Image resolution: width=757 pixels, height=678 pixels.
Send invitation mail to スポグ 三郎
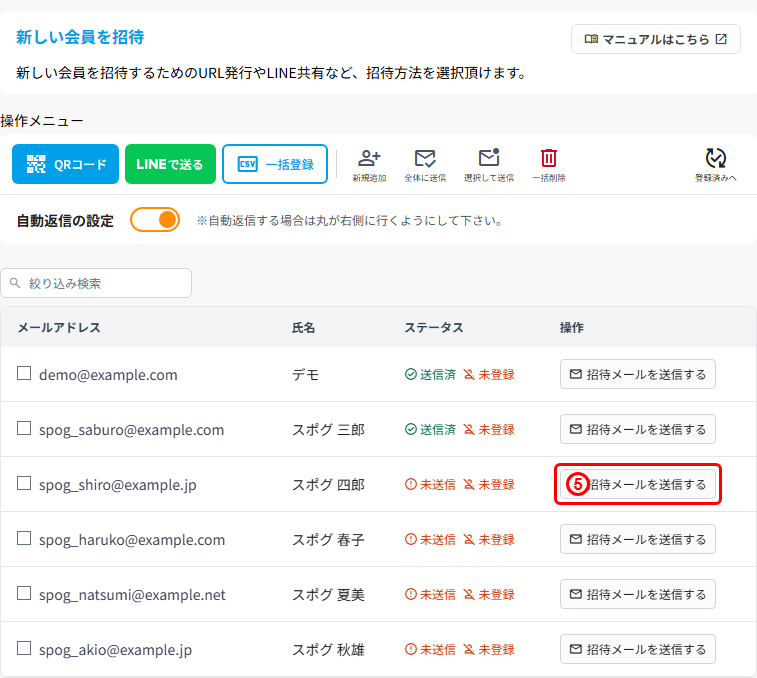[638, 429]
